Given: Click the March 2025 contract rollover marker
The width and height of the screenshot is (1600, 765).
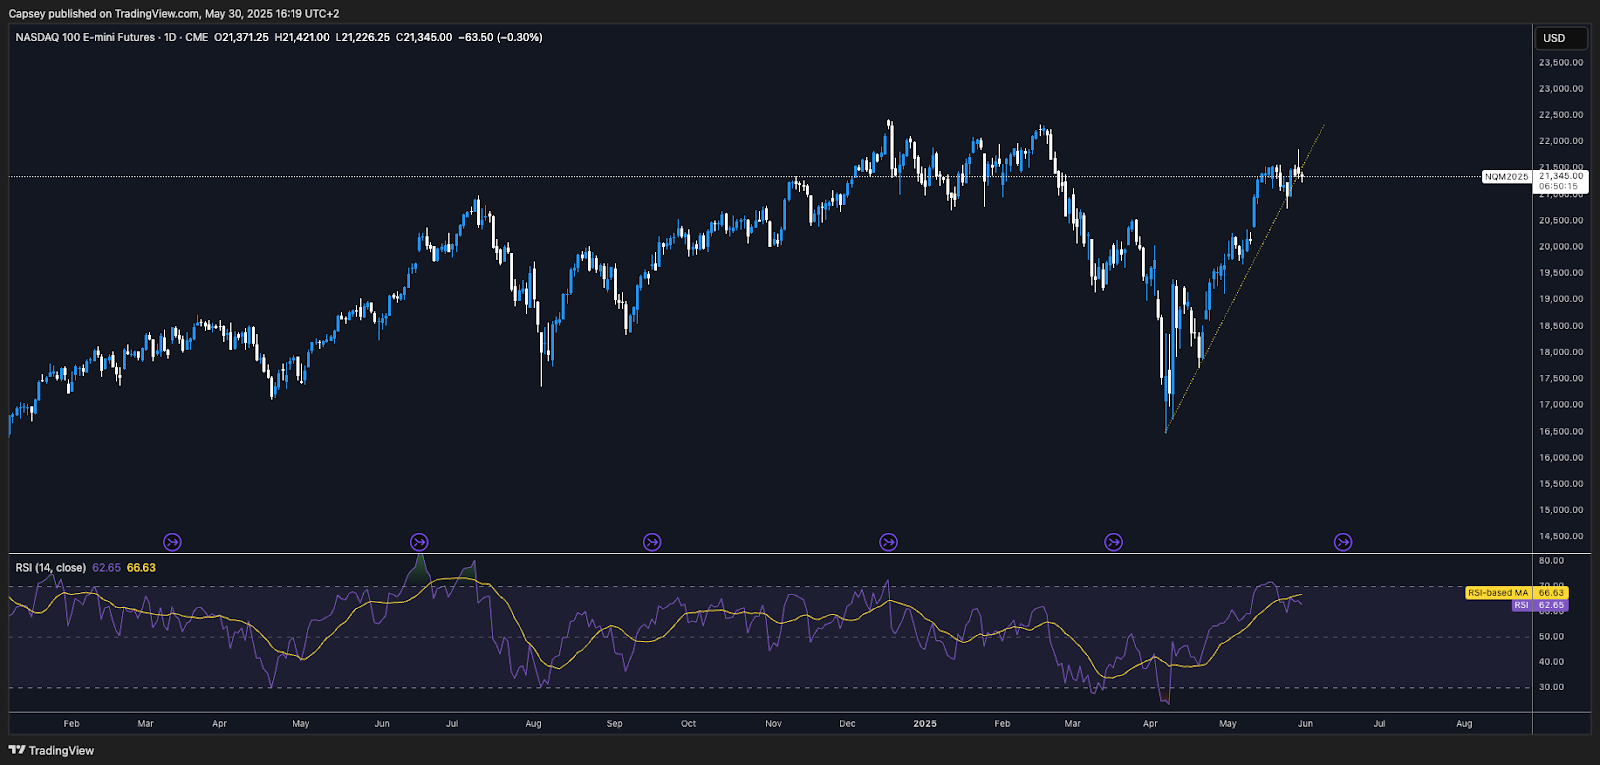Looking at the screenshot, I should [x=1113, y=542].
